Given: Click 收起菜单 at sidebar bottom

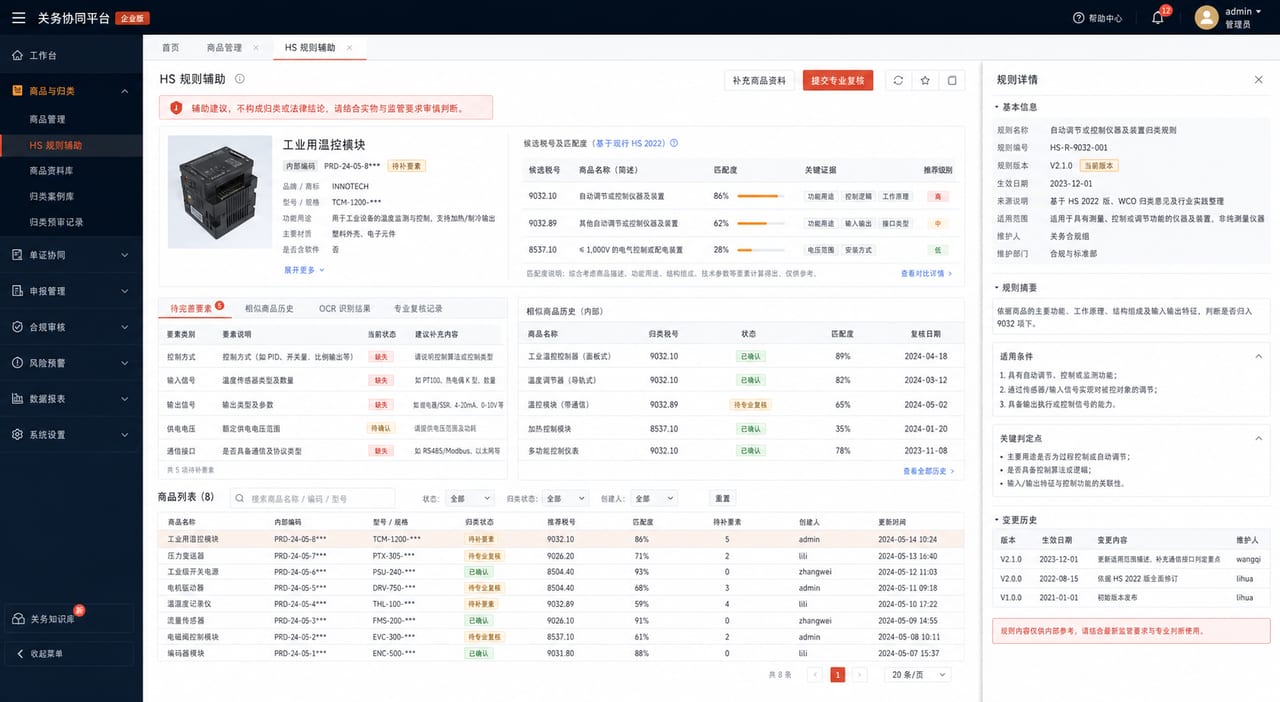Looking at the screenshot, I should pyautogui.click(x=69, y=653).
